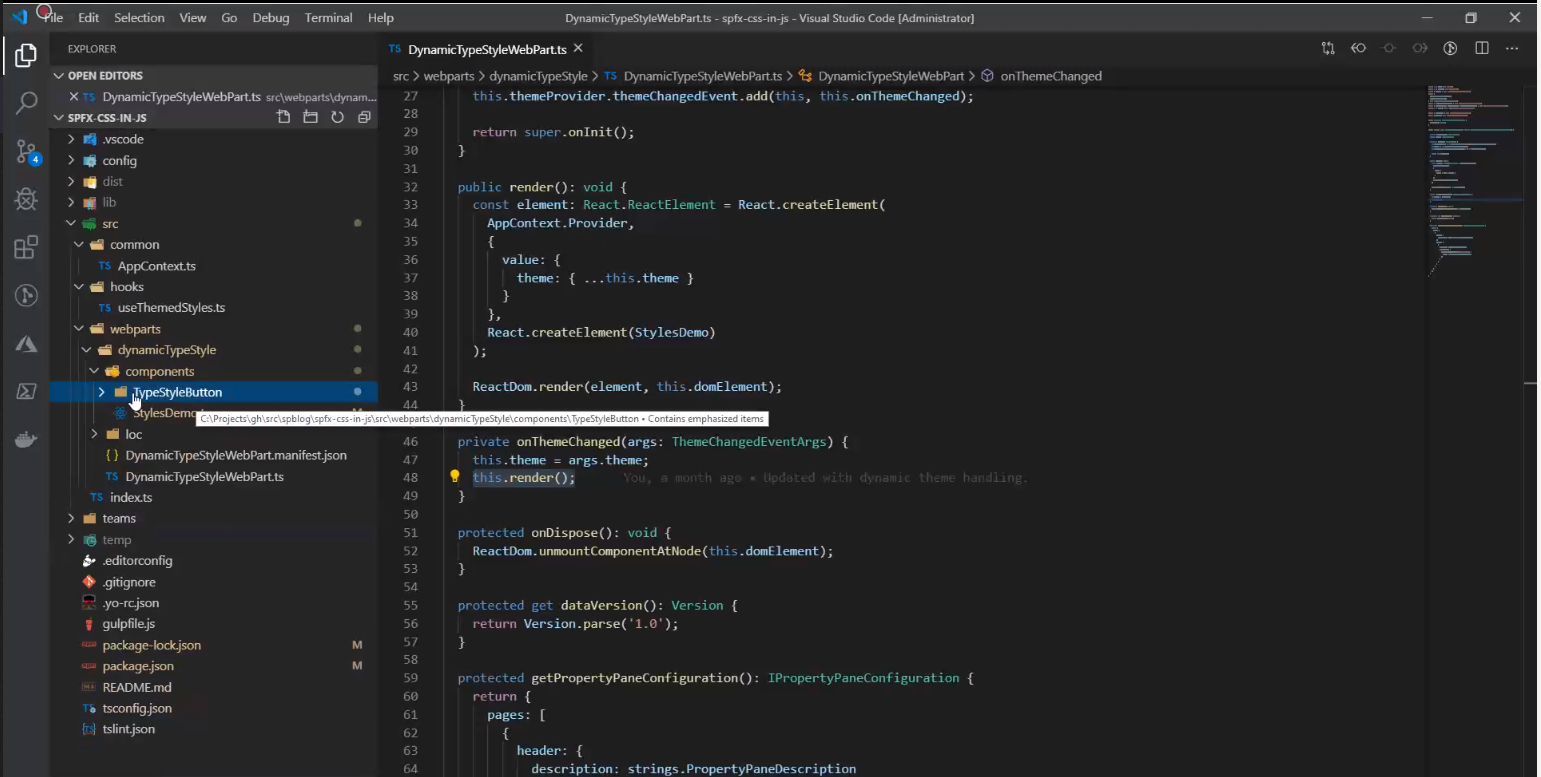Viewport: 1541px width, 777px height.
Task: Open the Search view in activity bar
Action: [x=27, y=102]
